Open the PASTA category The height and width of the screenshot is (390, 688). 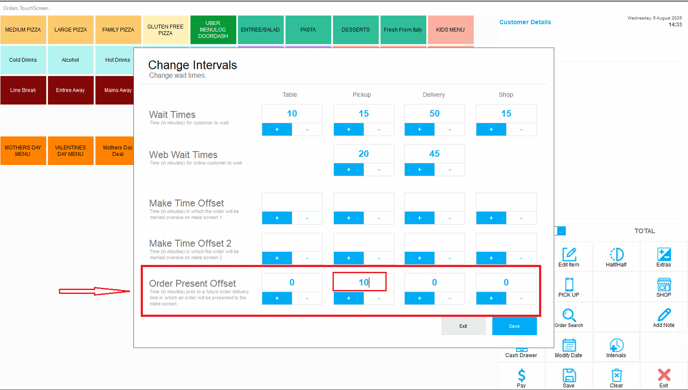(x=308, y=30)
